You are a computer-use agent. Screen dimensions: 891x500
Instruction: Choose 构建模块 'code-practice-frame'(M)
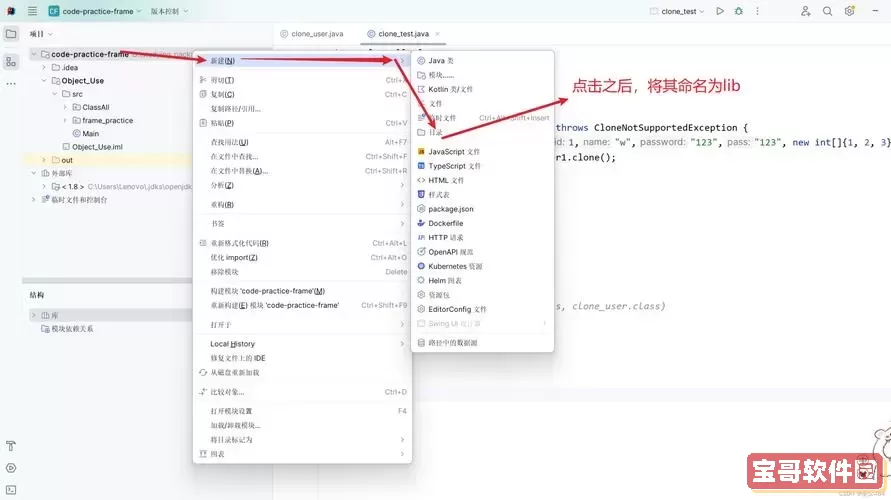[x=302, y=291]
